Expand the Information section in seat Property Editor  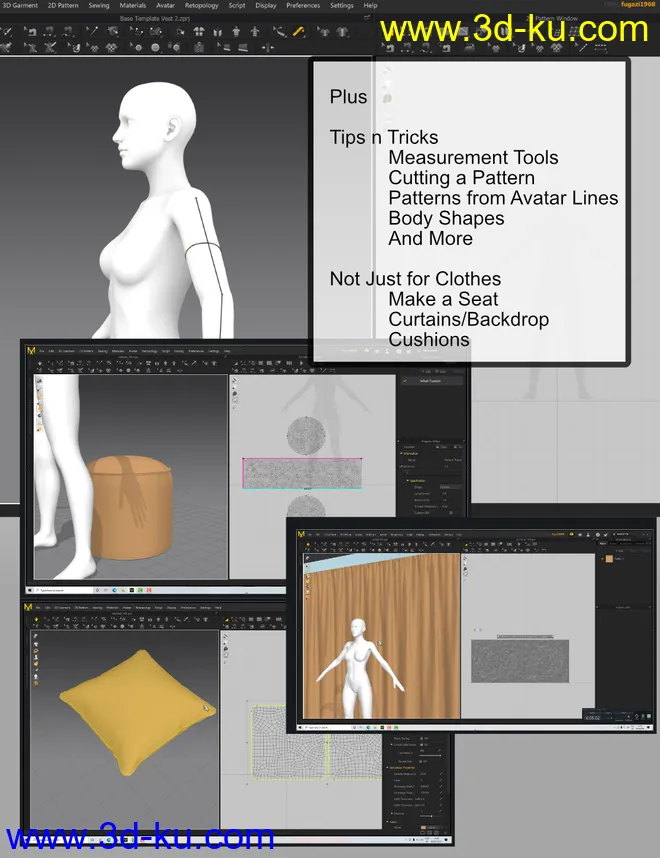402,451
